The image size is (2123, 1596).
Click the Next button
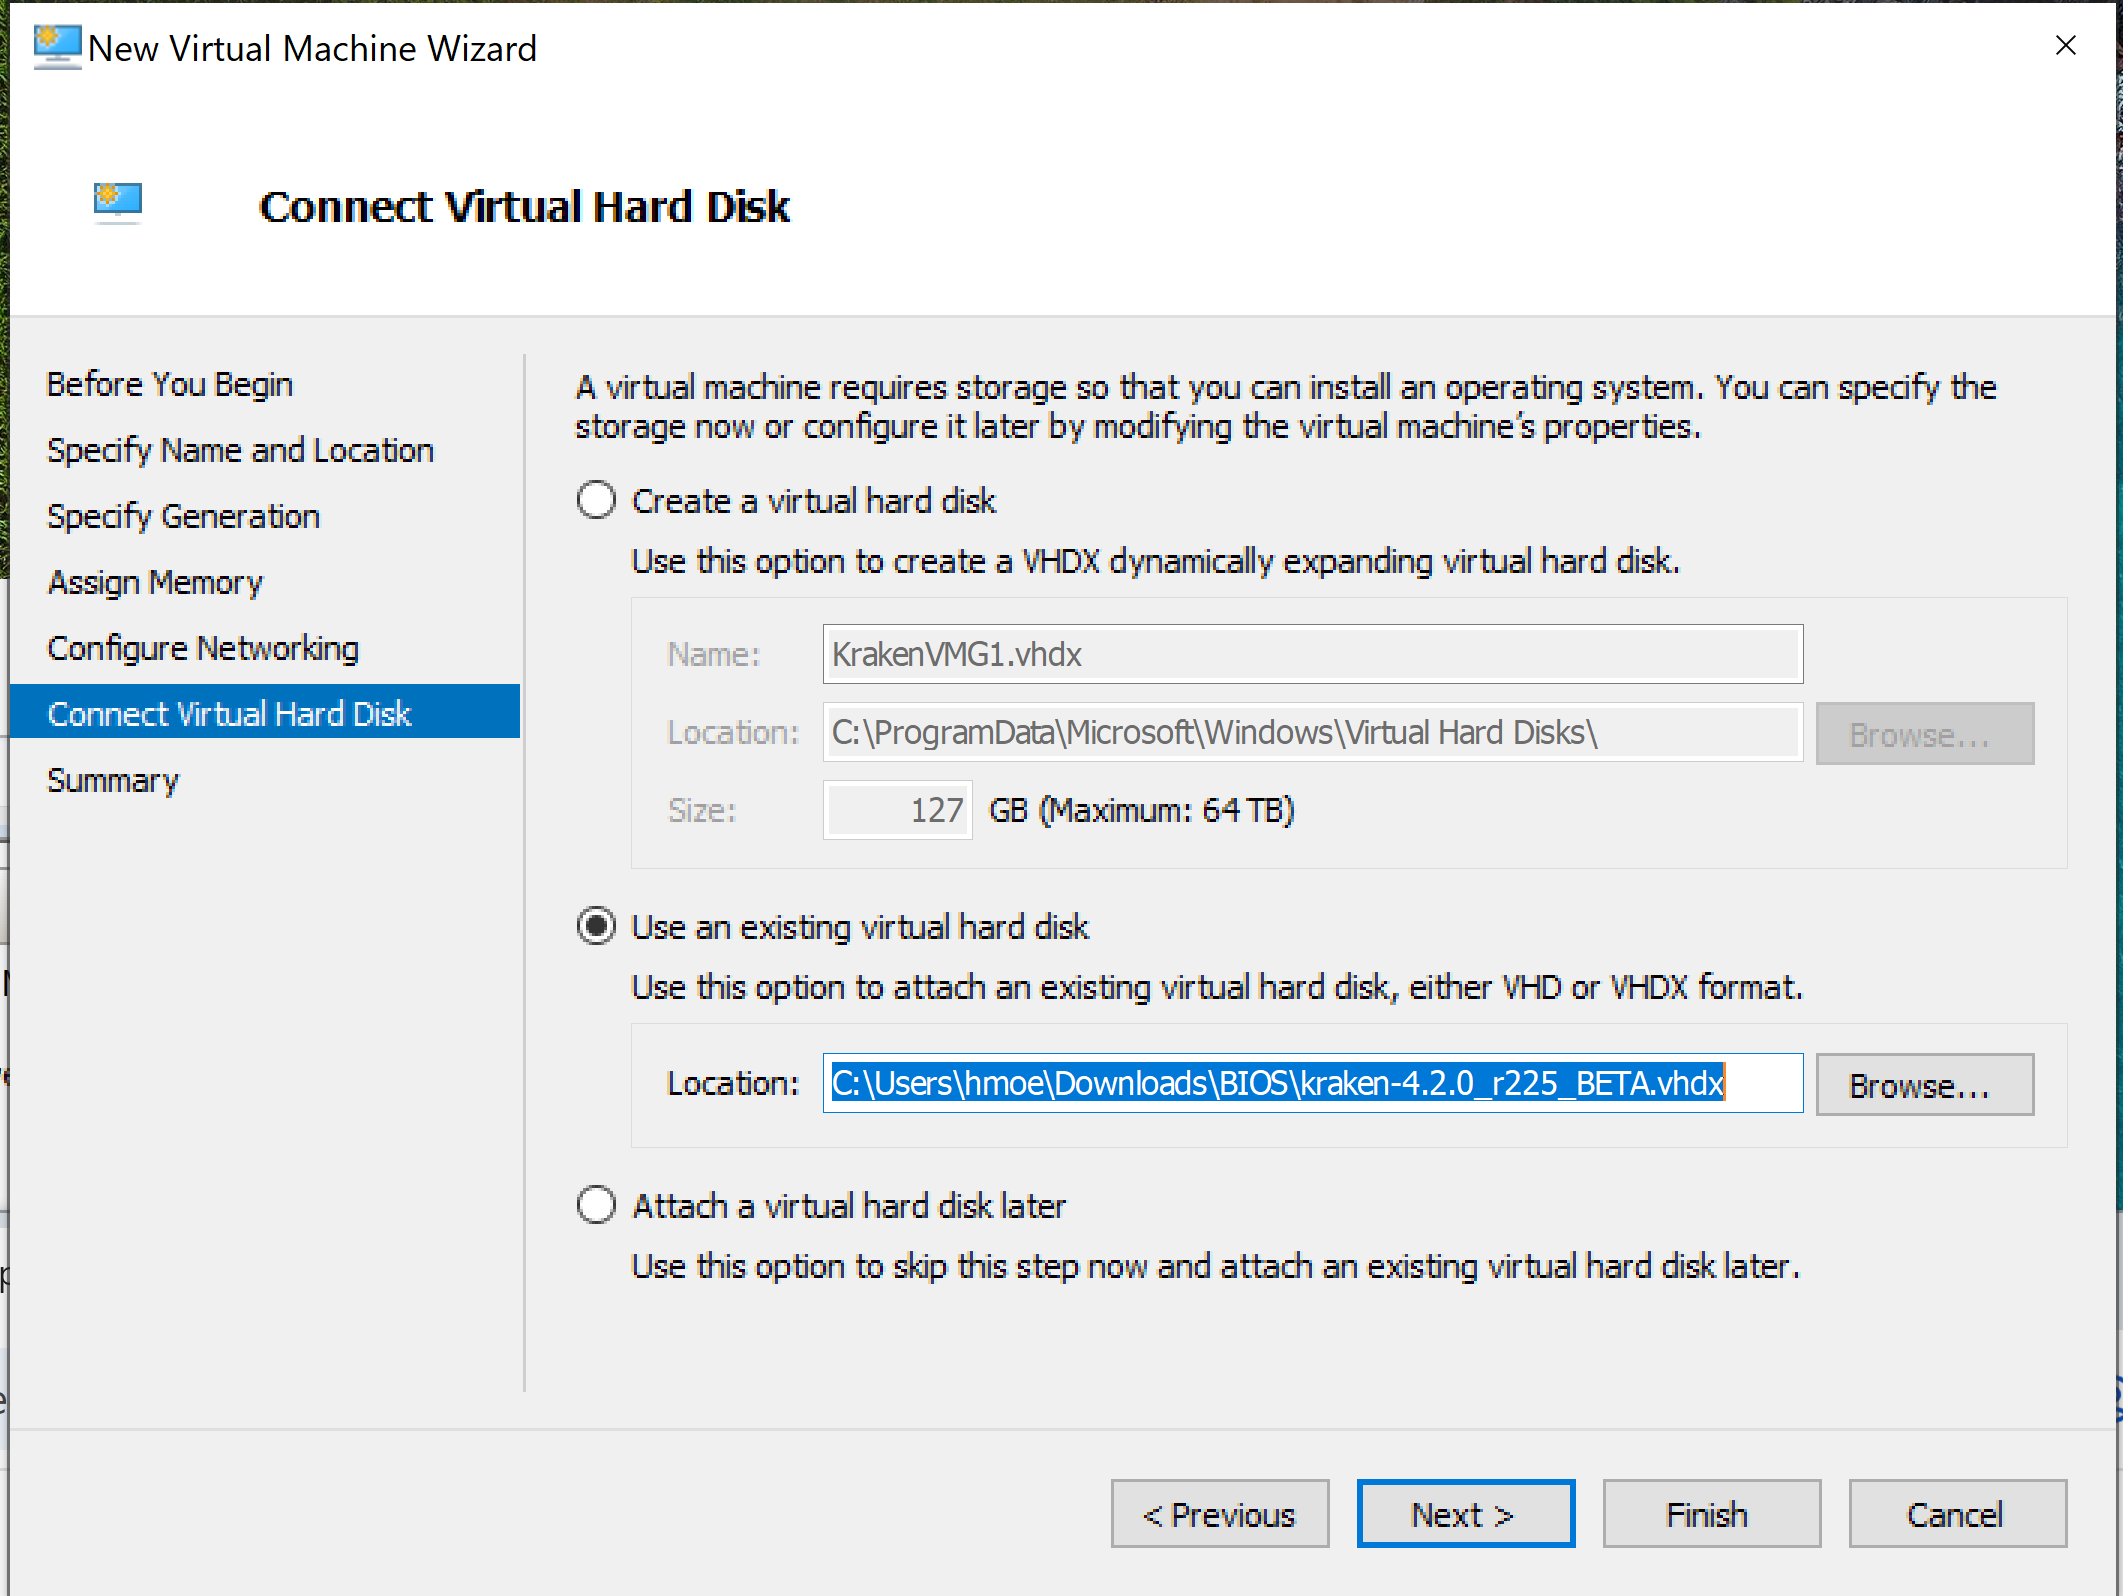pos(1465,1514)
